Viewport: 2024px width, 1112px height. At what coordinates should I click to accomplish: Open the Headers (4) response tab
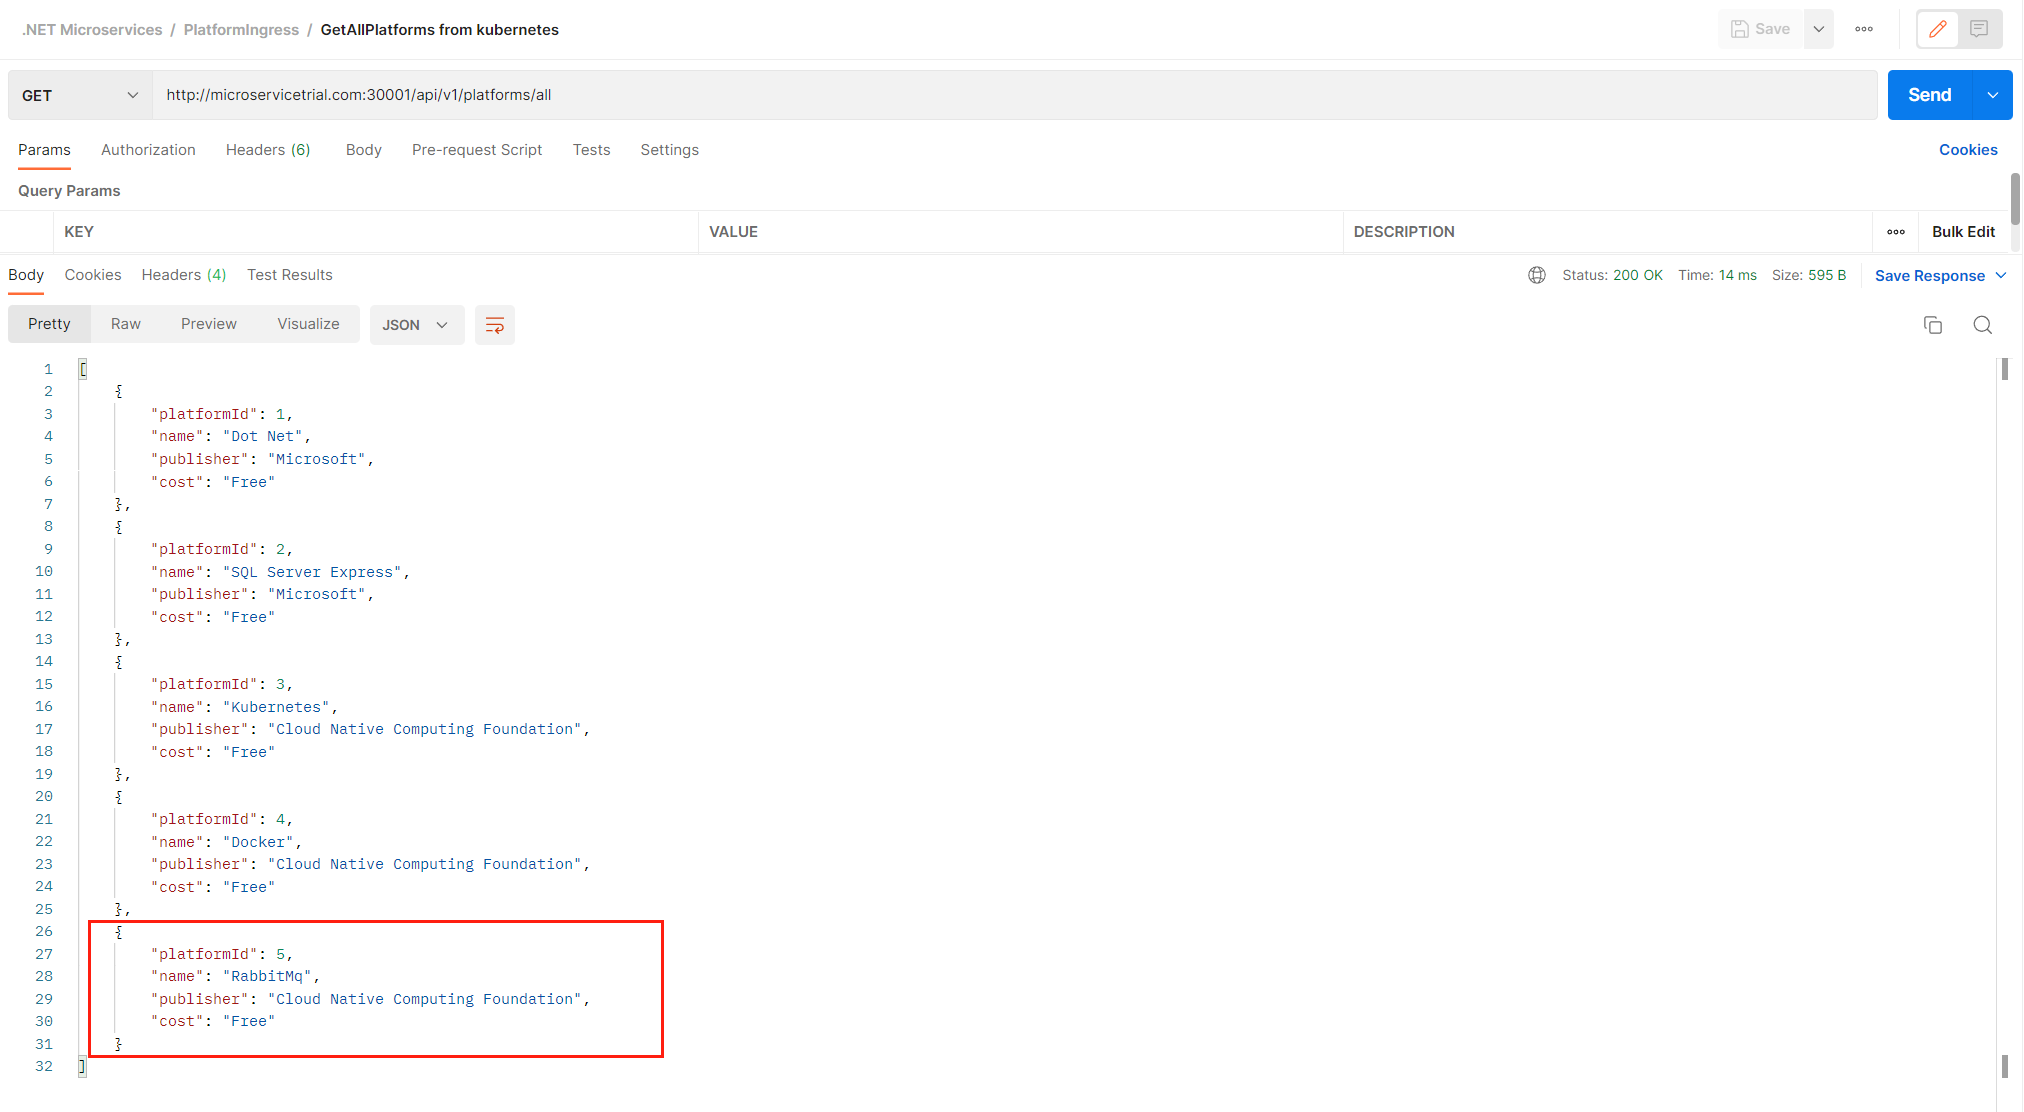coord(183,275)
